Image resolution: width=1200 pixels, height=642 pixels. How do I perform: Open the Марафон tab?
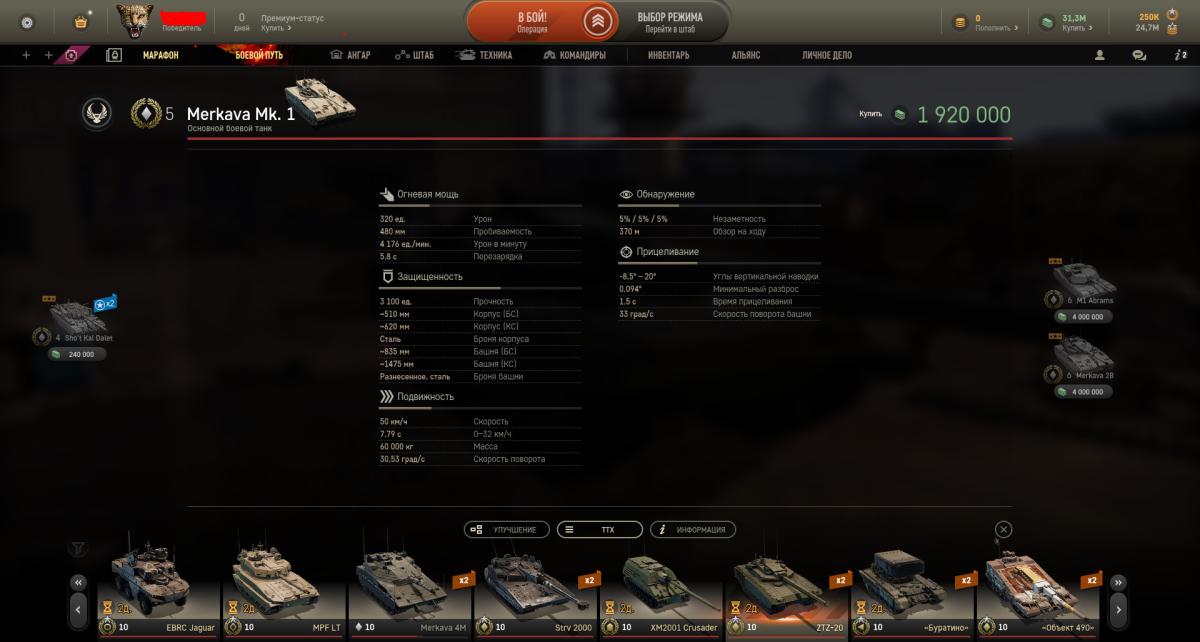coord(160,56)
